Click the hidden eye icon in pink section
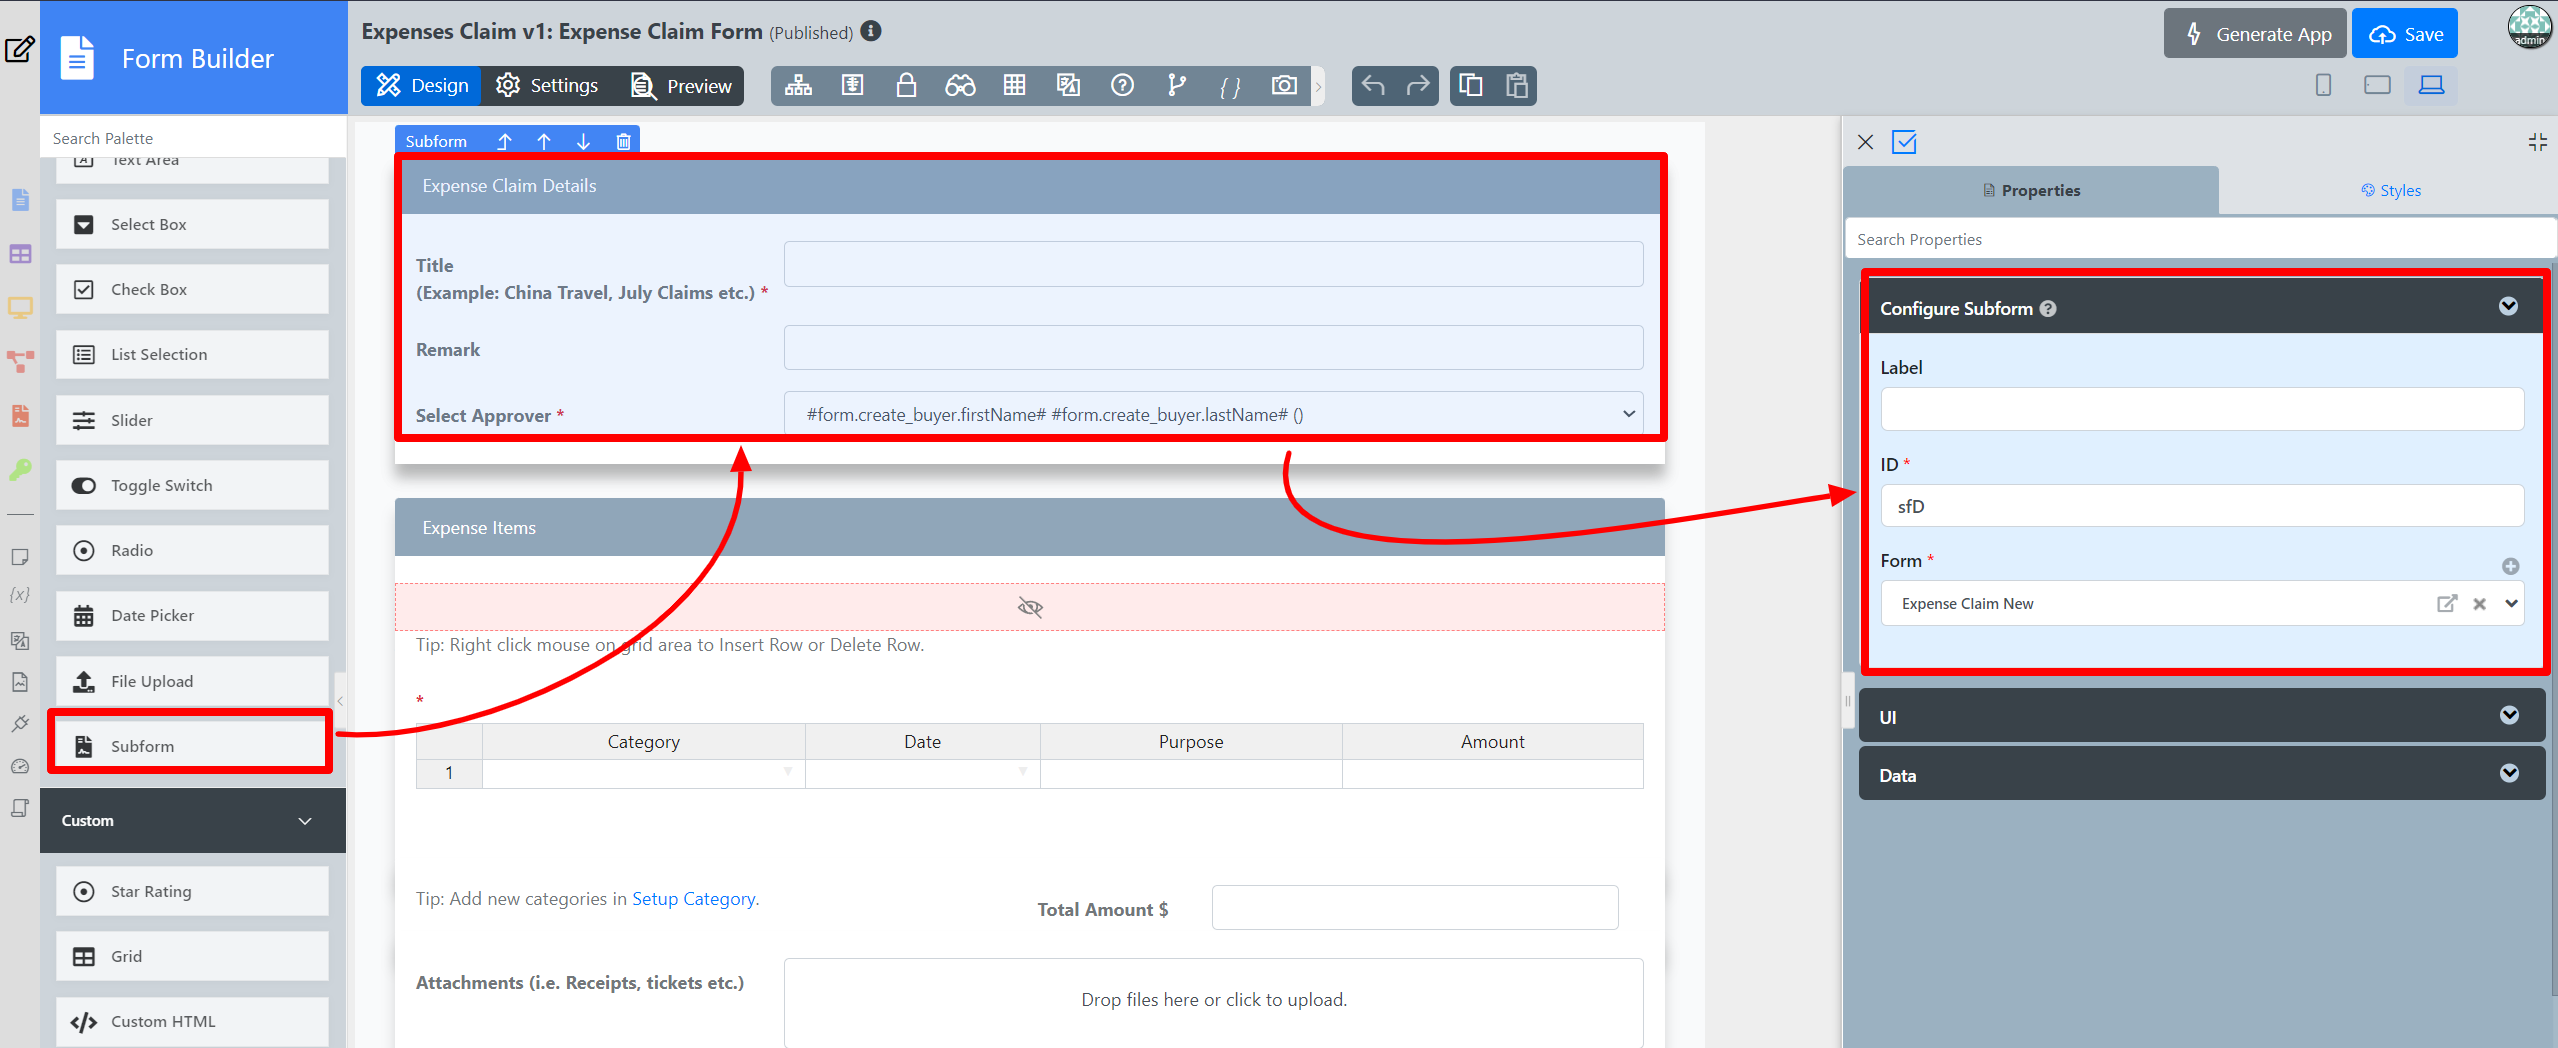The height and width of the screenshot is (1048, 2558). 1030,607
